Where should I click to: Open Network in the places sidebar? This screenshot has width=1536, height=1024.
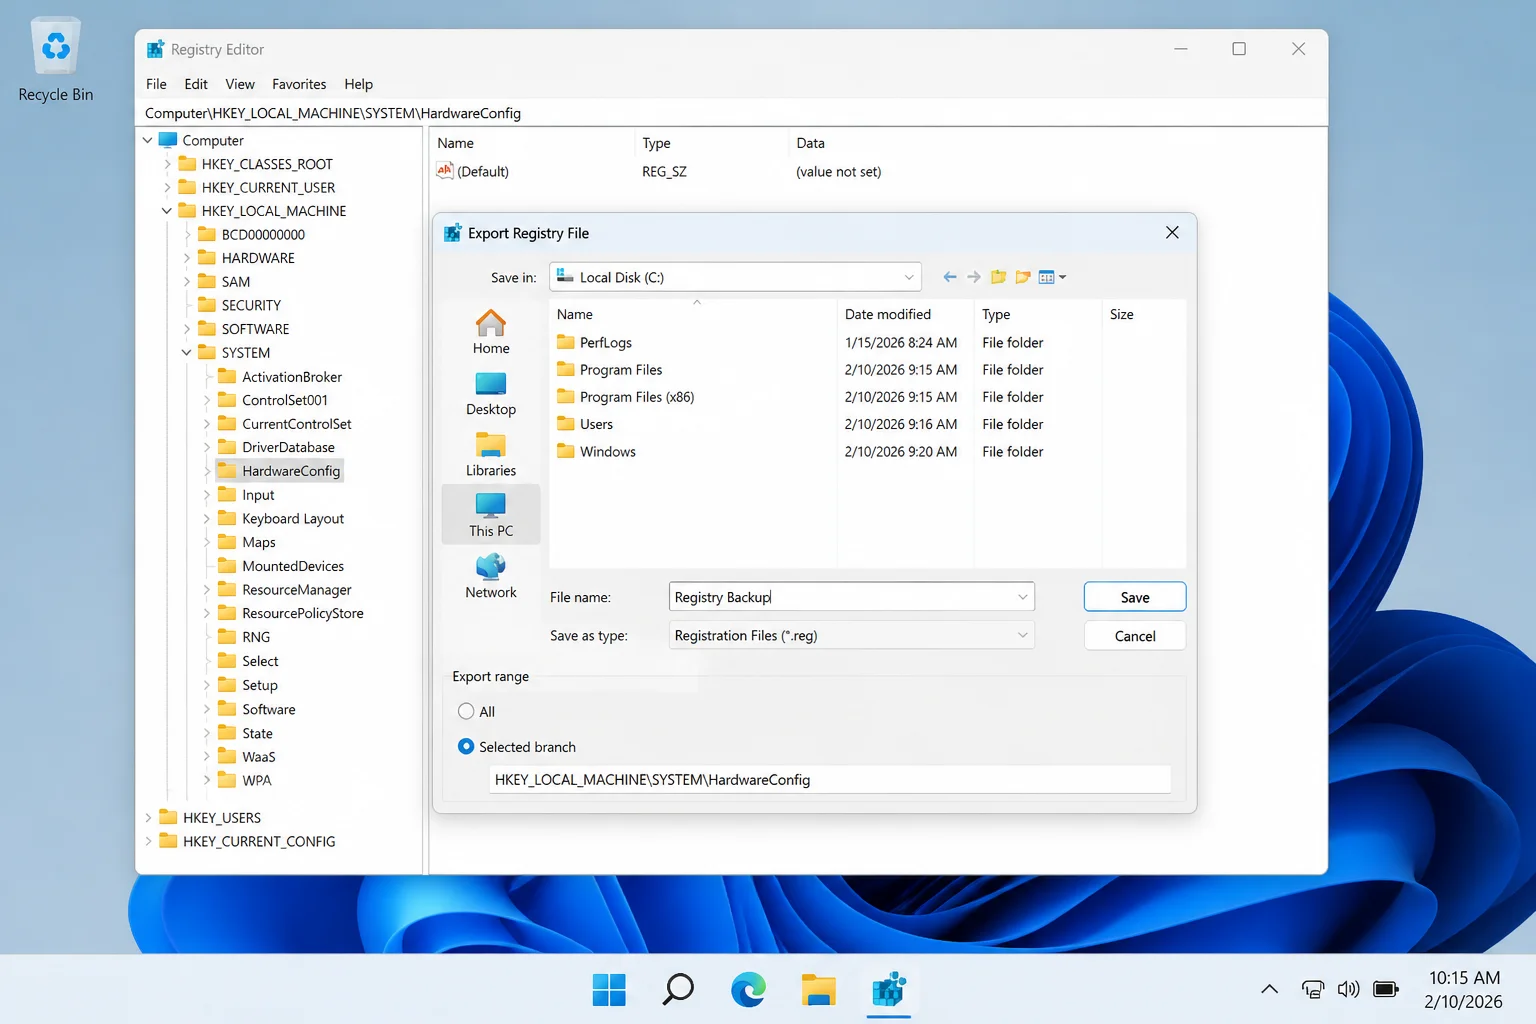(x=491, y=576)
